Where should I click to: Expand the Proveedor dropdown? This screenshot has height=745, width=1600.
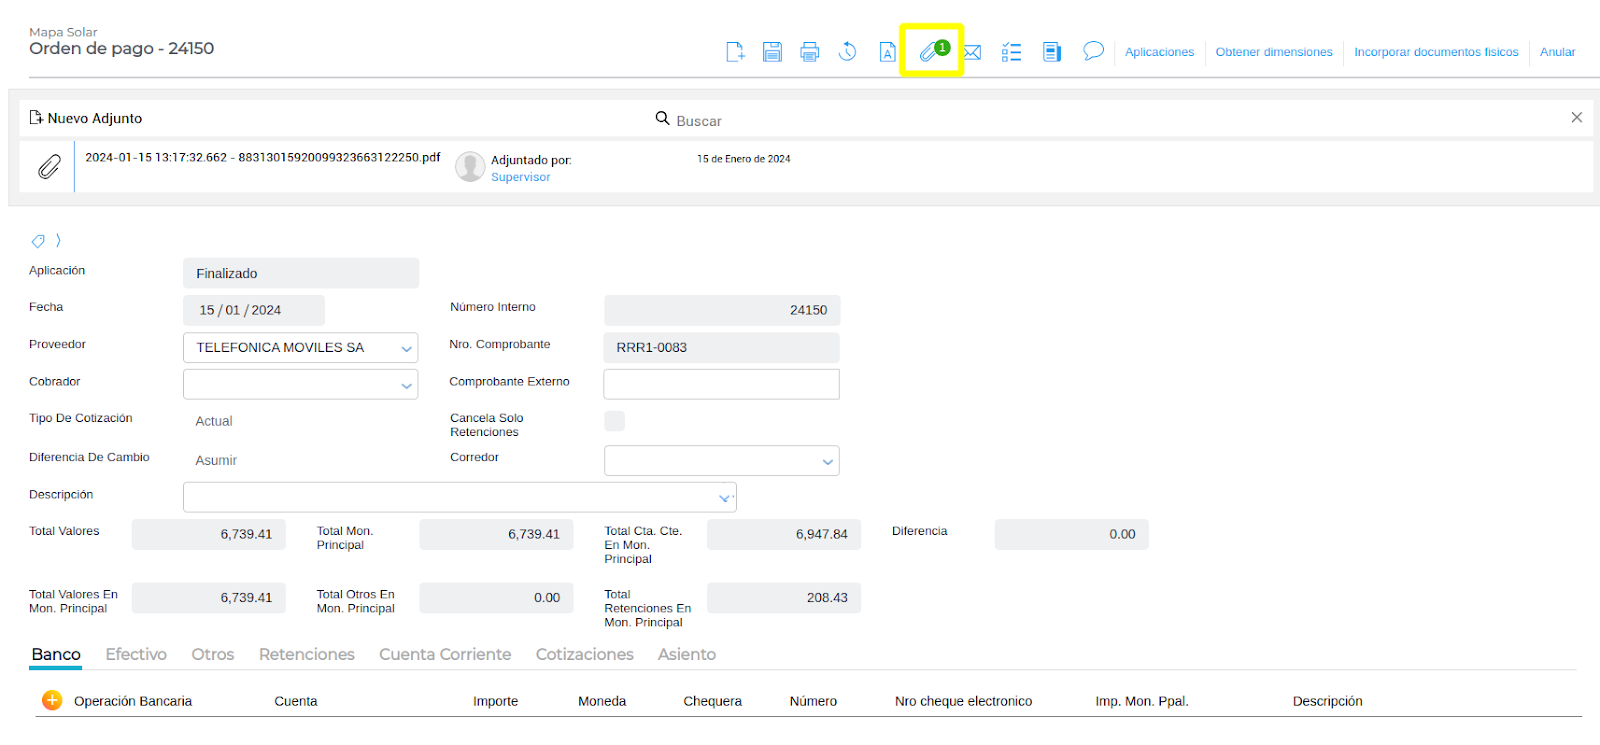coord(406,348)
